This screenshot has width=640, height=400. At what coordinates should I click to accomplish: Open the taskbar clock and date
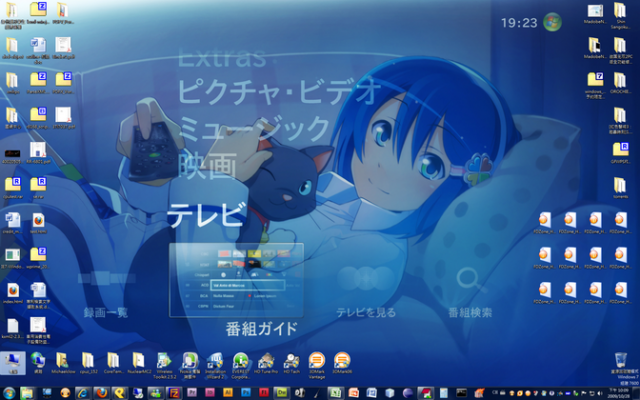(x=621, y=393)
